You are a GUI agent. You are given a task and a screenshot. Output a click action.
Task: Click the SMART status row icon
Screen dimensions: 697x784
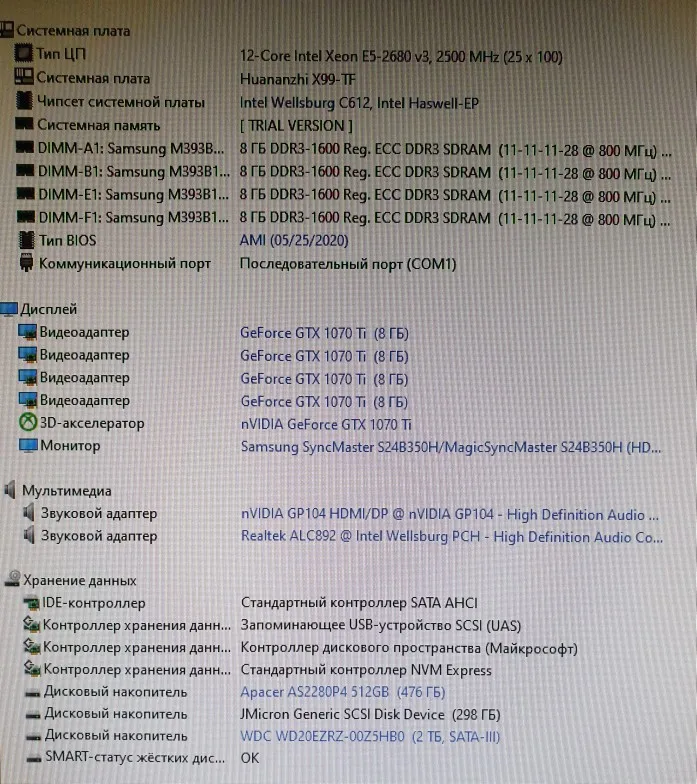(x=34, y=759)
